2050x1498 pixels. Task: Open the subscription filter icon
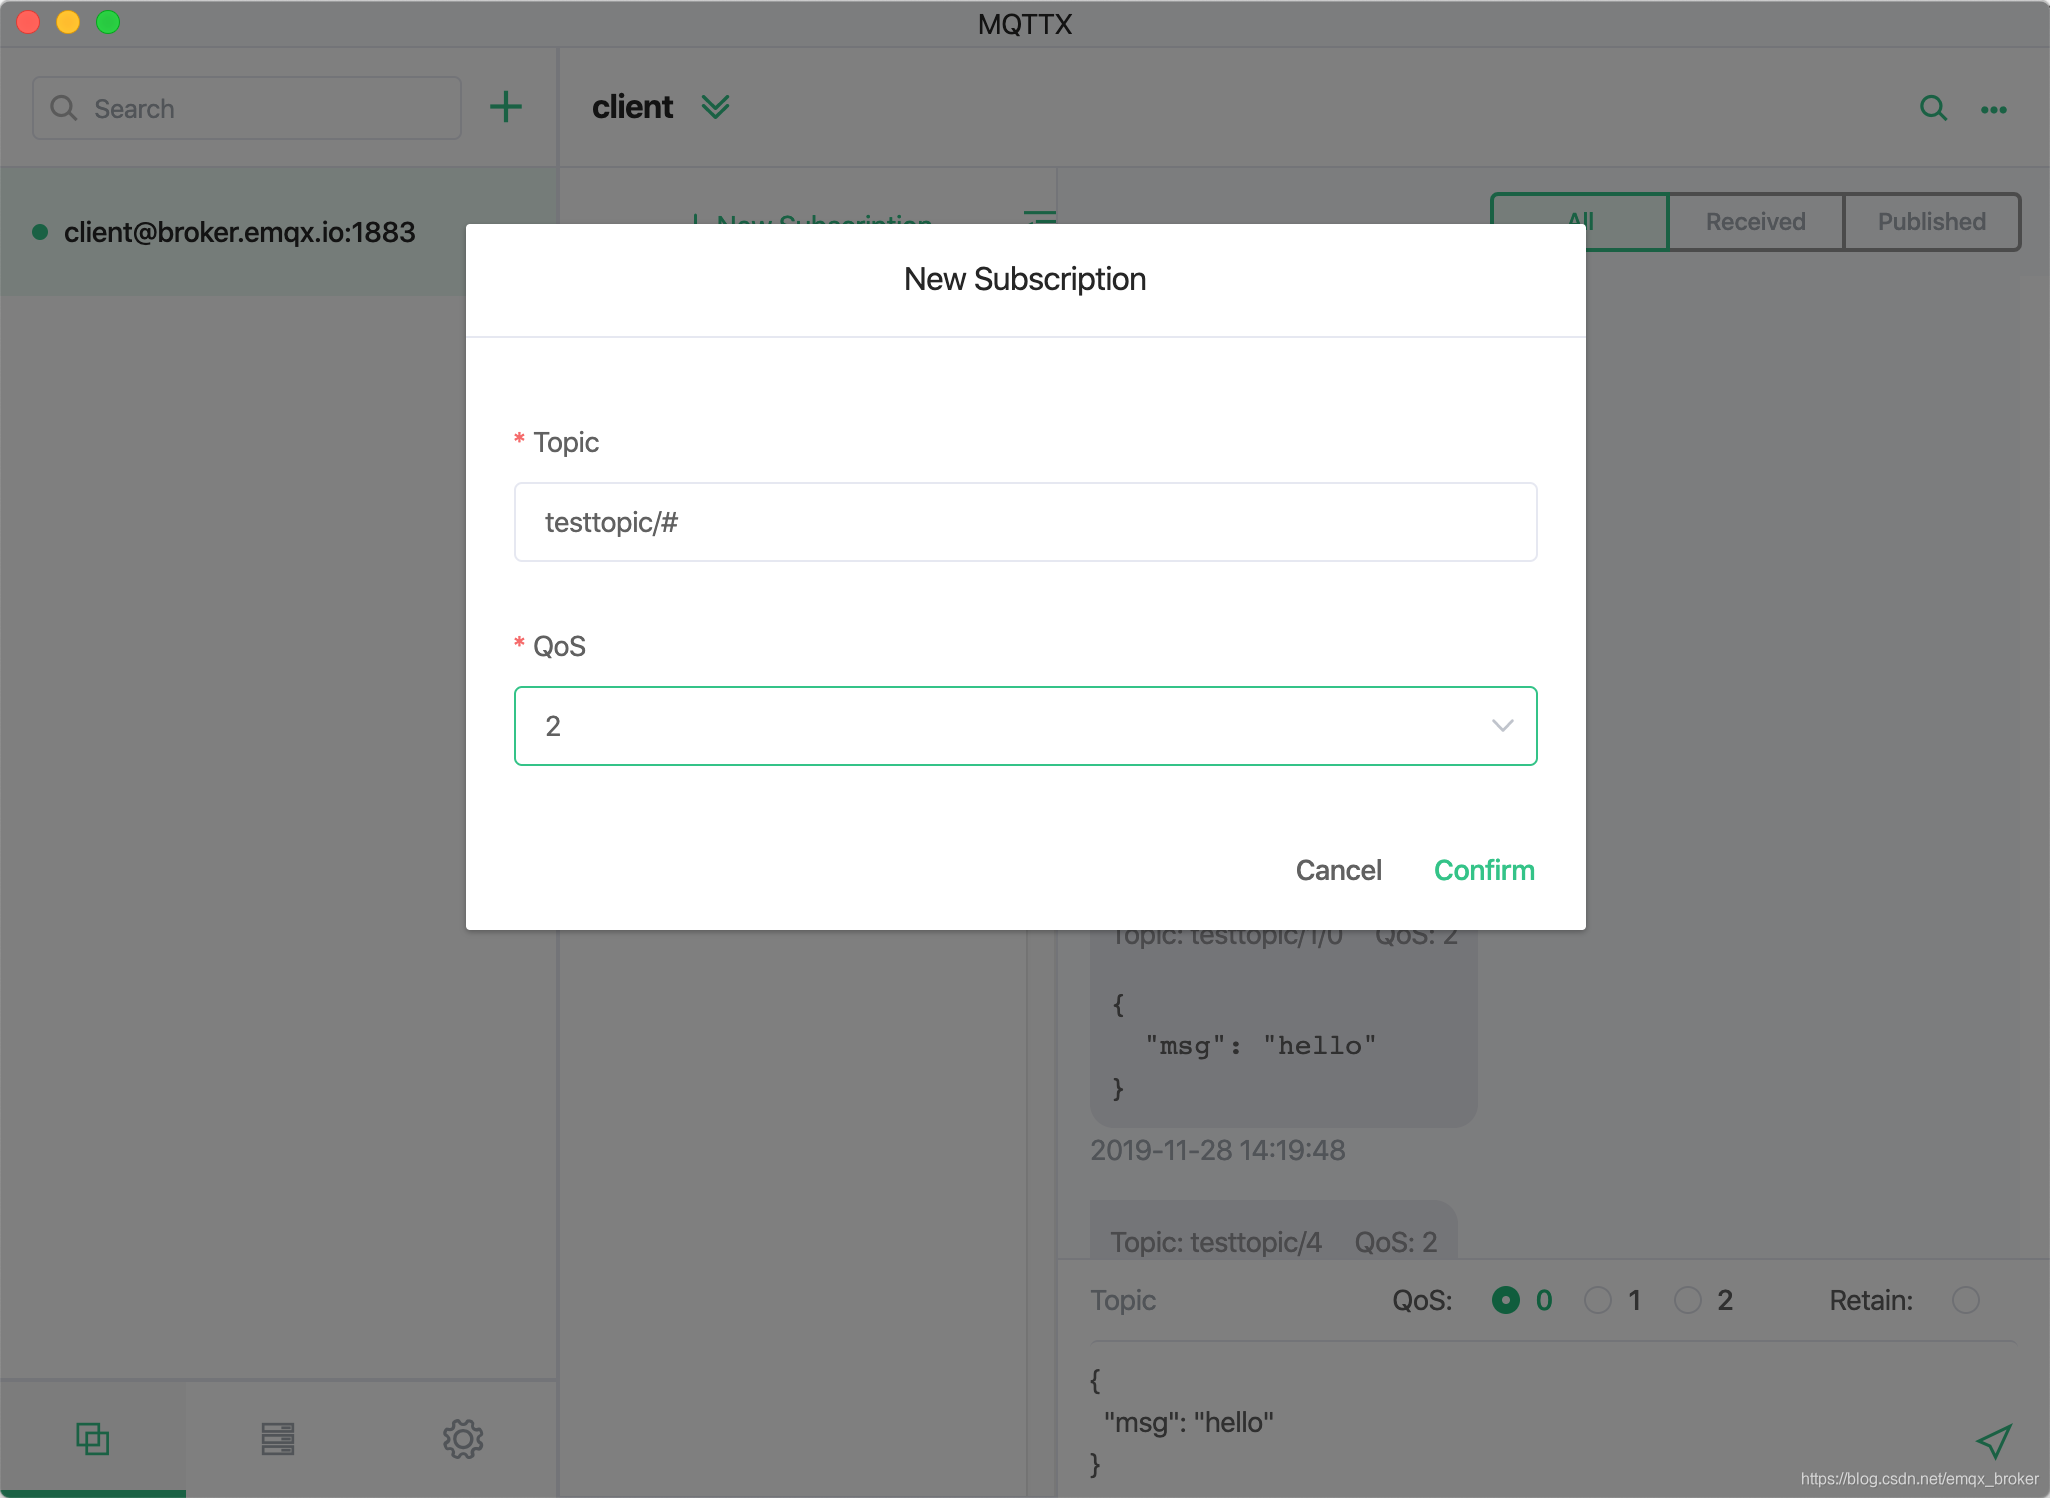pos(1036,221)
